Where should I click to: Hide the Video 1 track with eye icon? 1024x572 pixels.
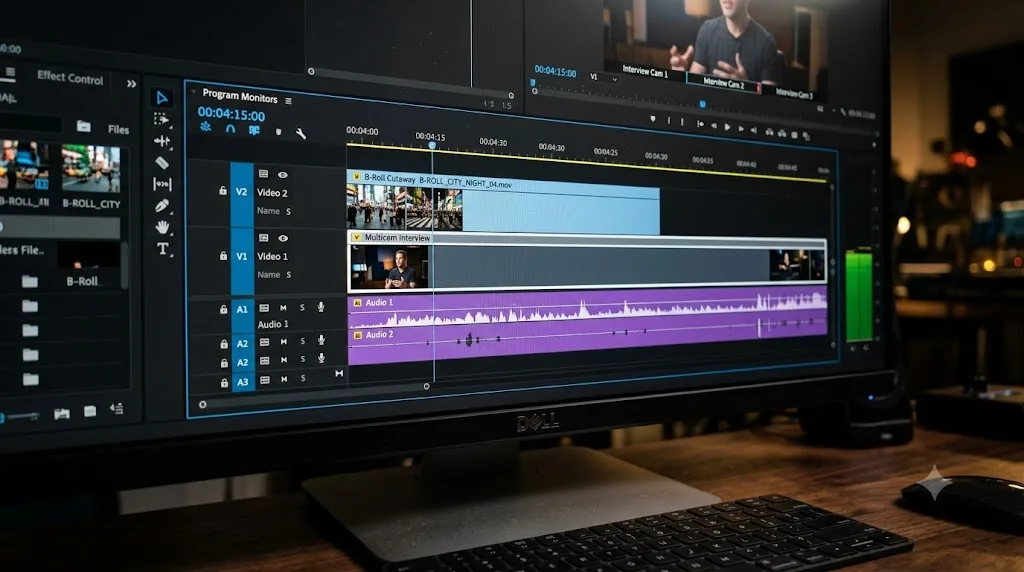pos(283,238)
